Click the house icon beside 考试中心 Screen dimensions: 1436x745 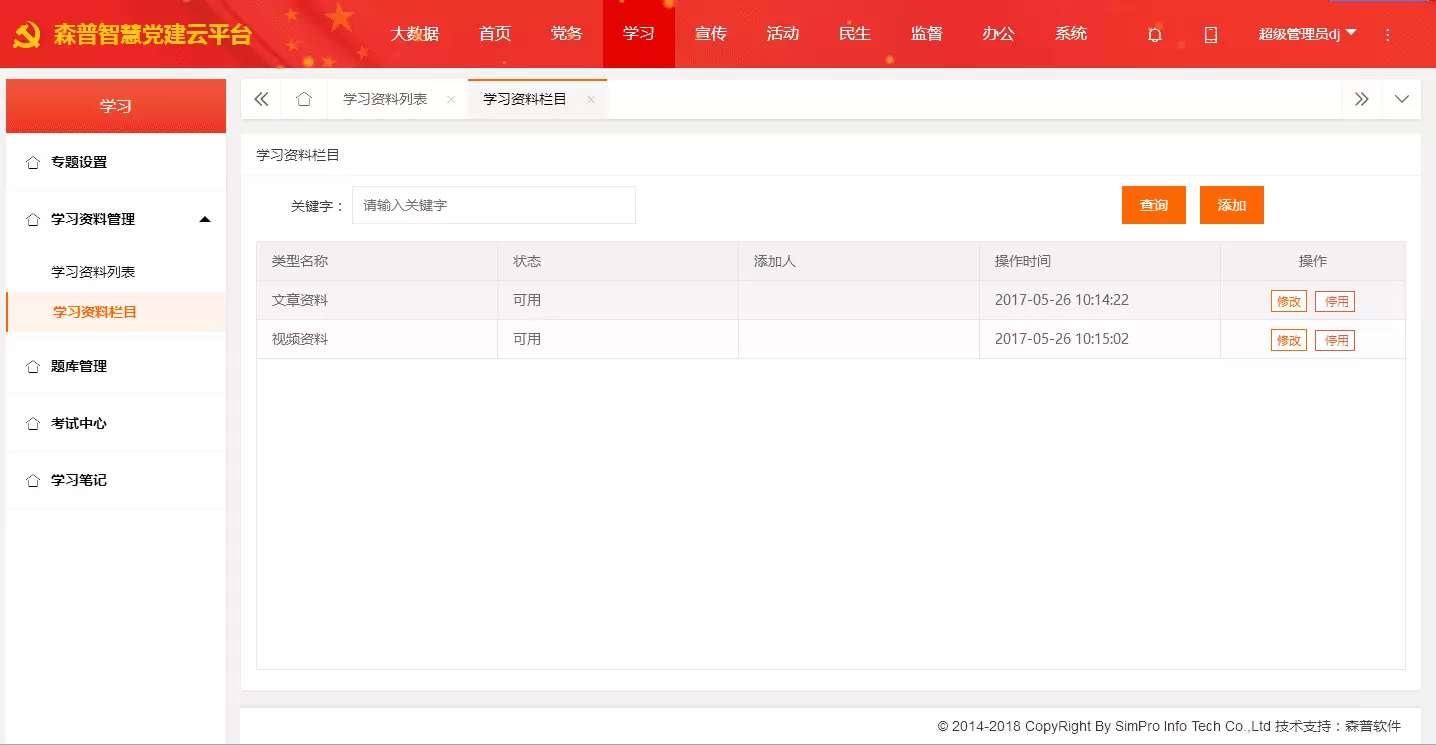tap(33, 423)
